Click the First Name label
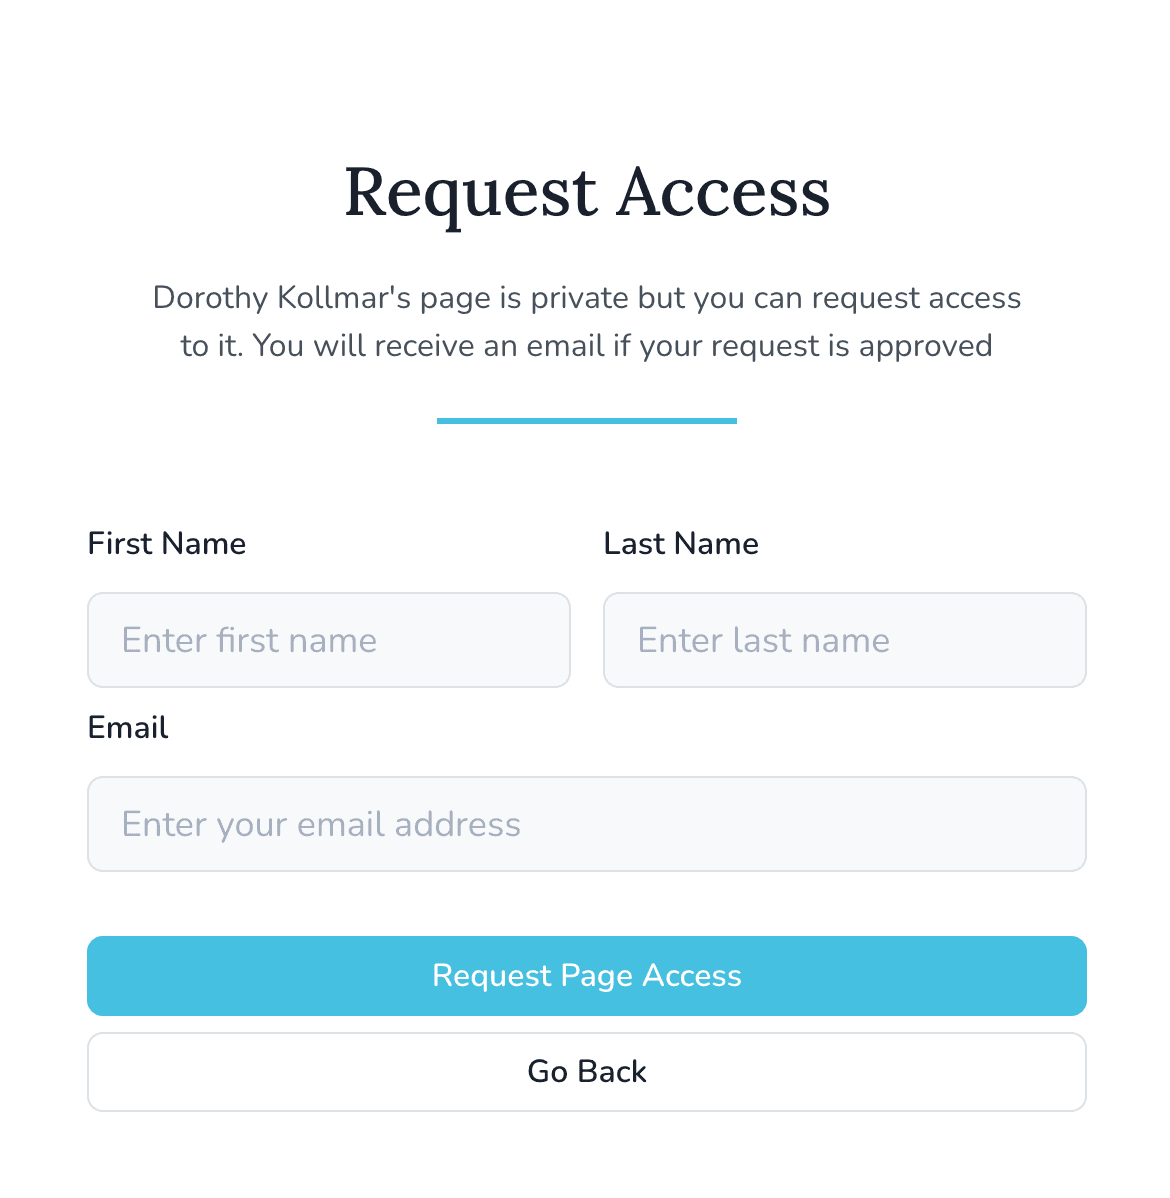This screenshot has height=1198, width=1170. pos(166,543)
